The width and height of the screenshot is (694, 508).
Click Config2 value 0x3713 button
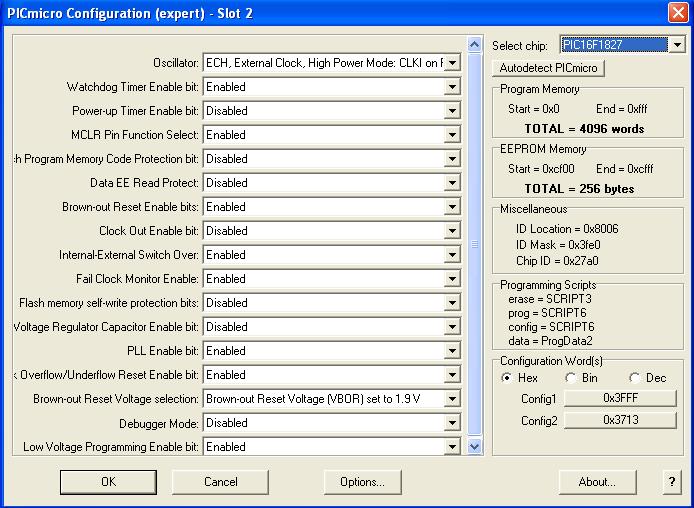(x=621, y=419)
